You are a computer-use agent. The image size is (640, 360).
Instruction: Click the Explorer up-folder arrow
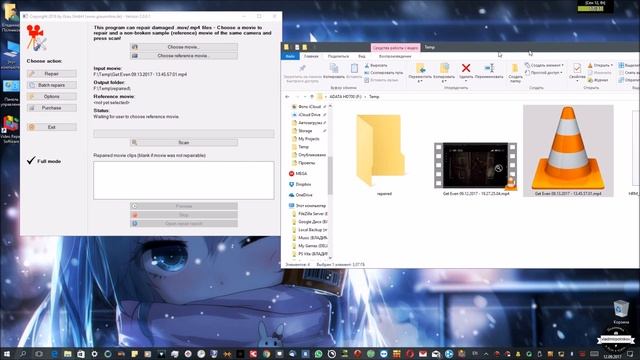pyautogui.click(x=312, y=97)
